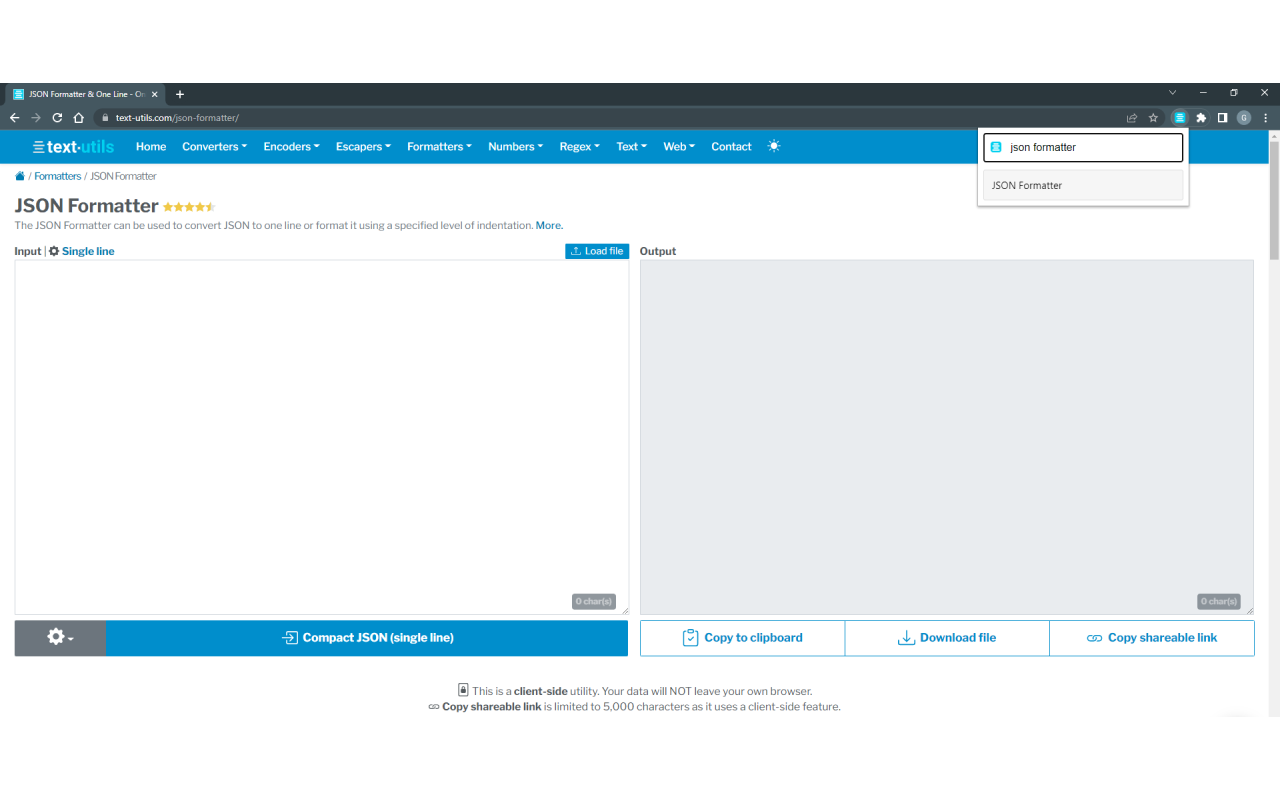The image size is (1280, 800).
Task: Expand the Web menu
Action: 679,147
